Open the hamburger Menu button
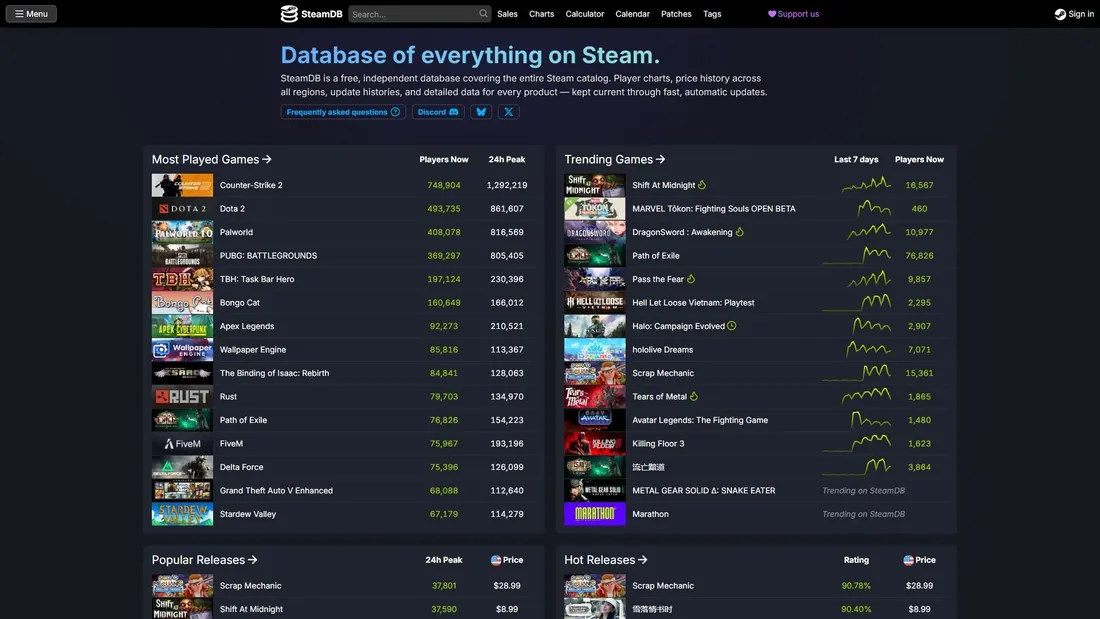This screenshot has width=1100, height=619. pos(32,14)
